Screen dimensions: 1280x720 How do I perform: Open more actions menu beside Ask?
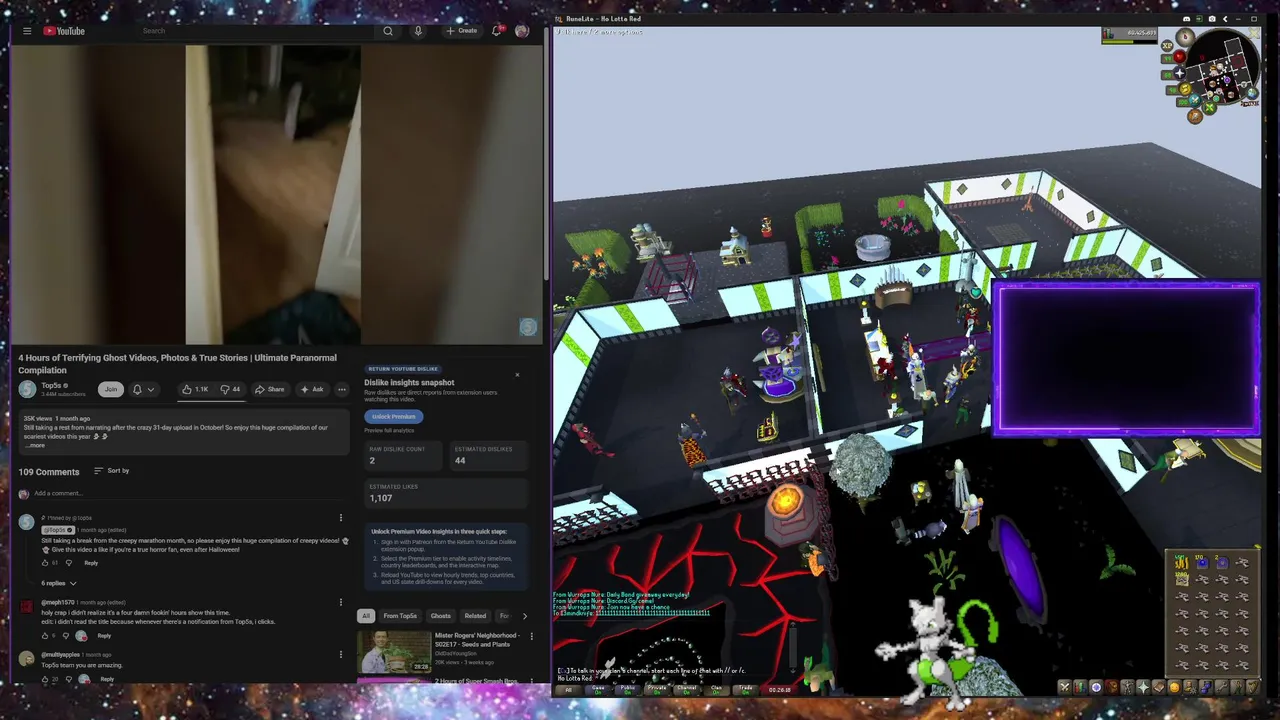point(342,389)
